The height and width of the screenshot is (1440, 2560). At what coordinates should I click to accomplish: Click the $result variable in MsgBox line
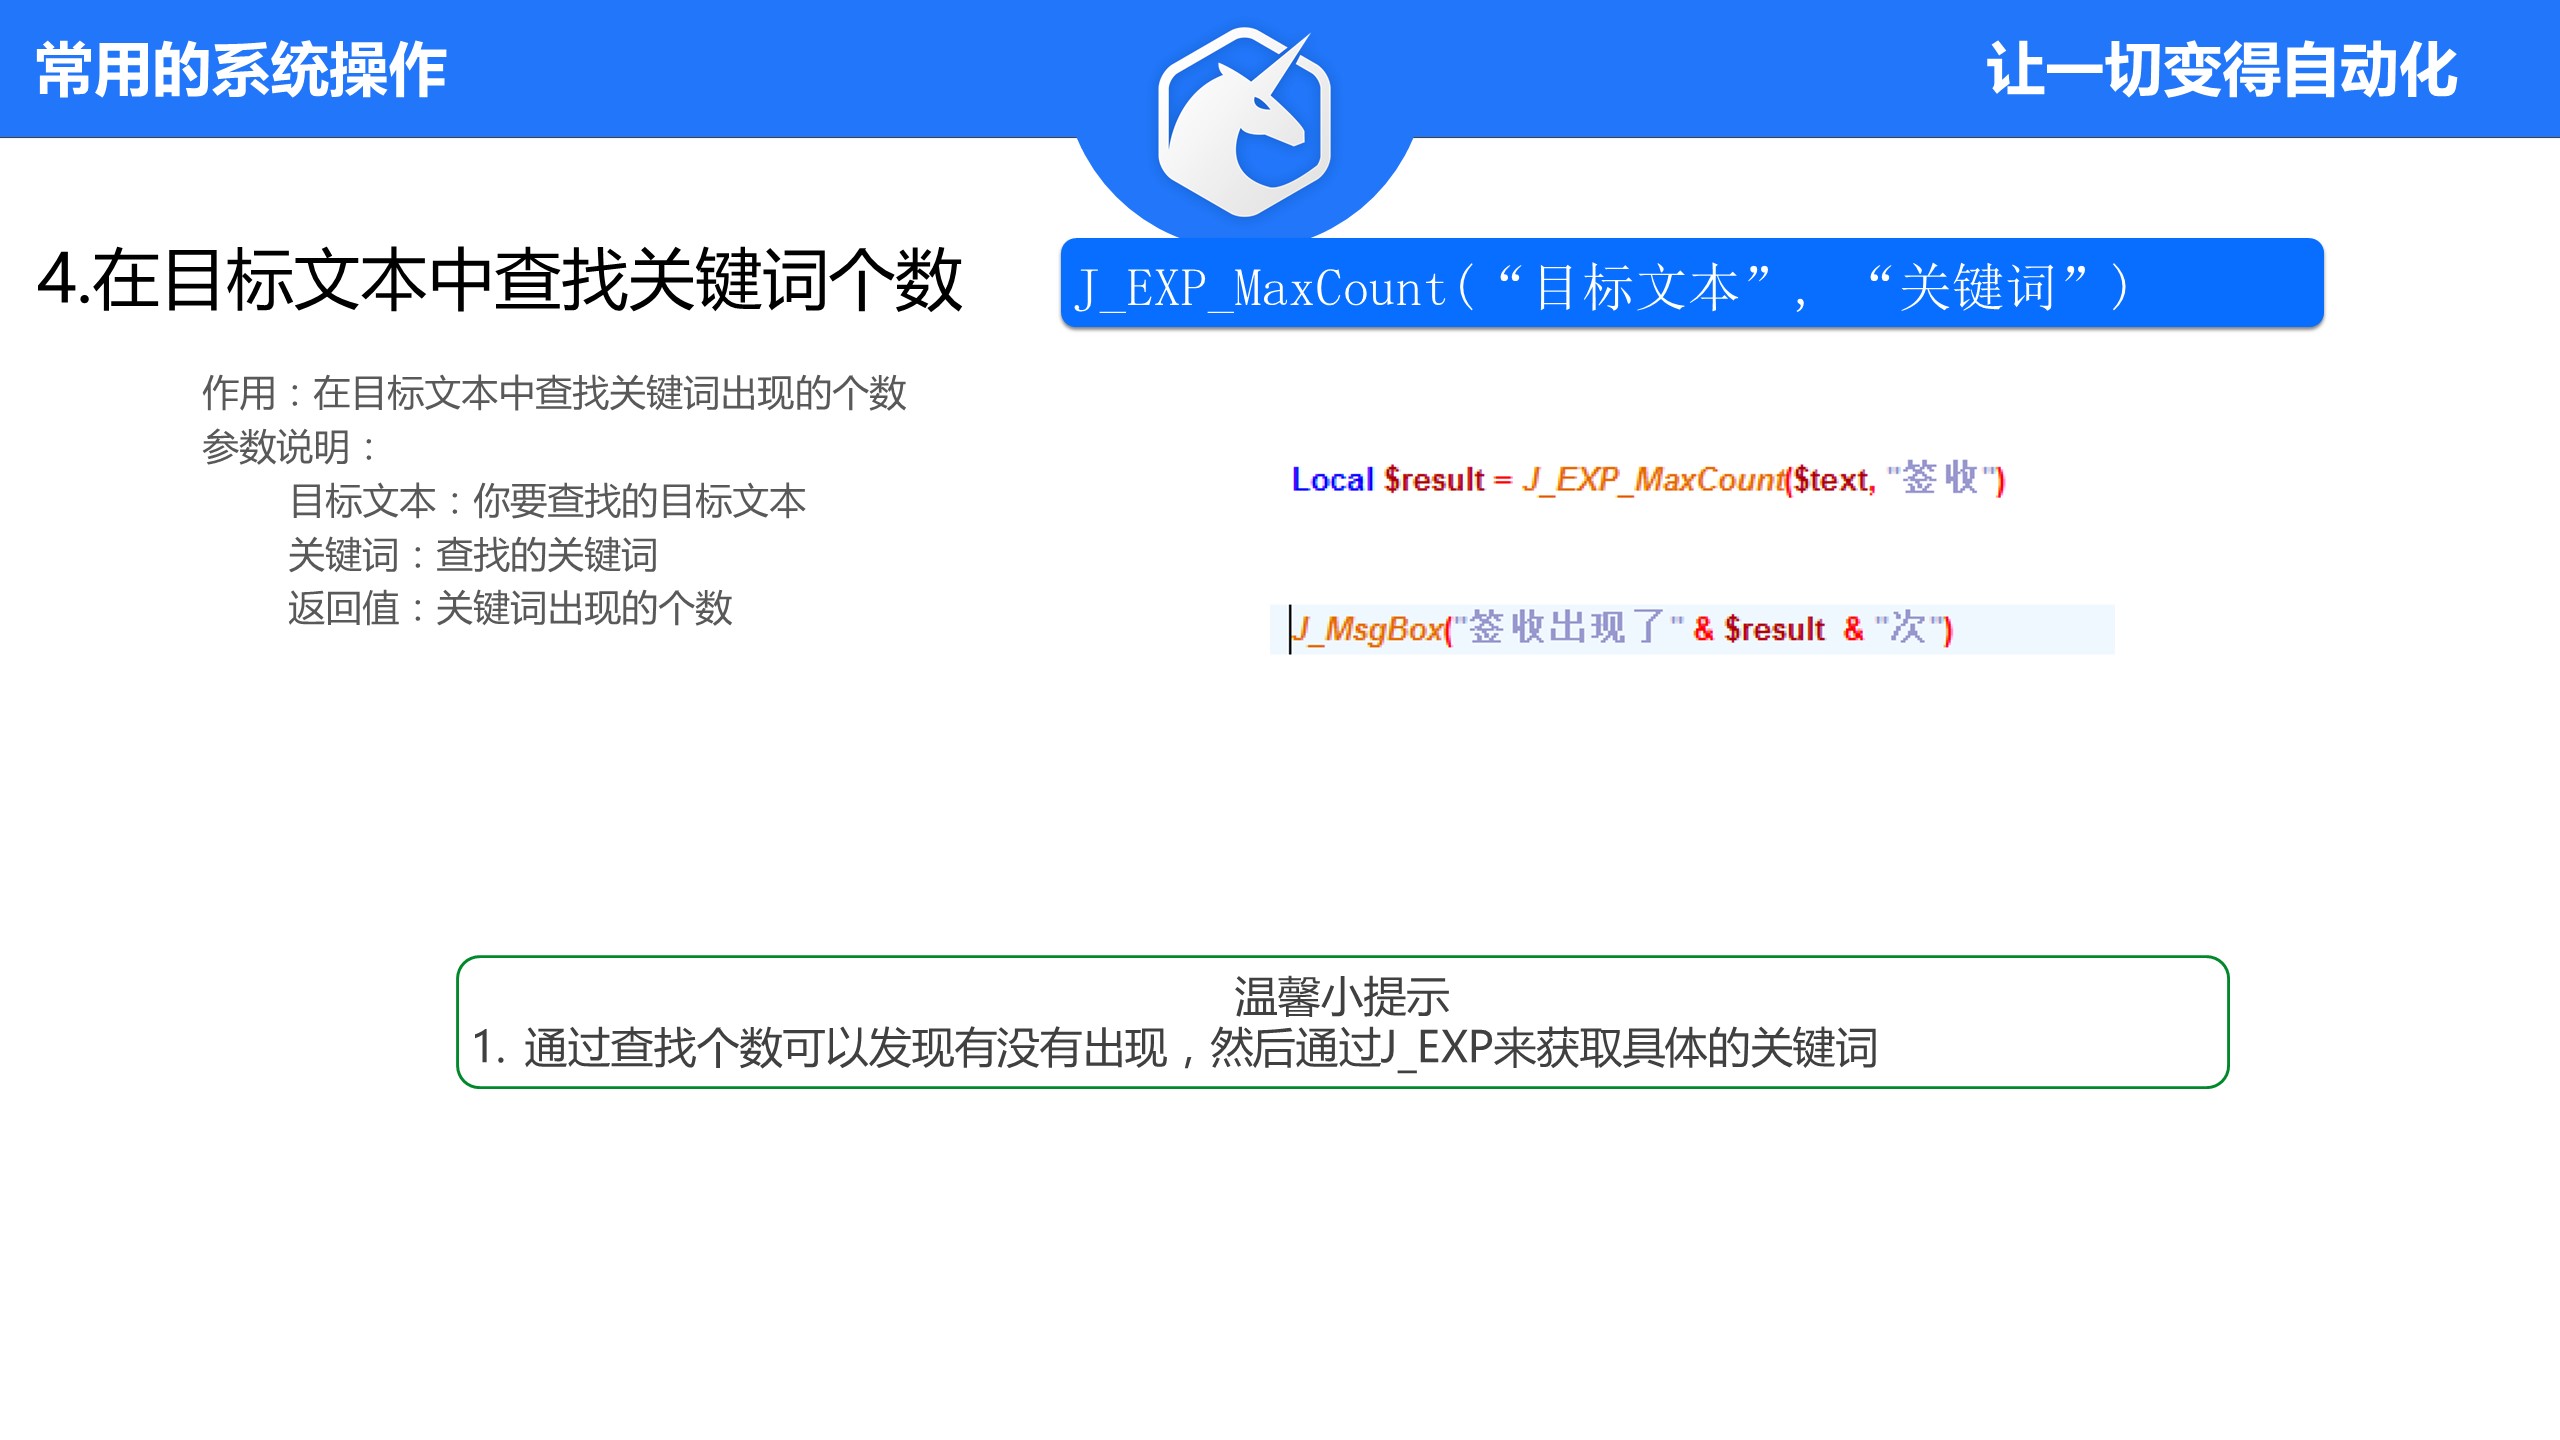click(x=1774, y=630)
